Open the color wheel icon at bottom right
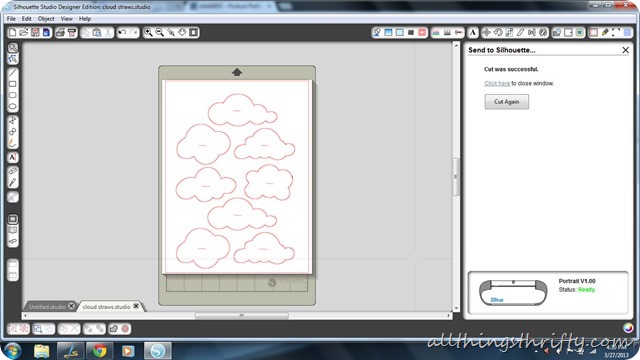Image resolution: width=640 pixels, height=360 pixels. pyautogui.click(x=628, y=328)
